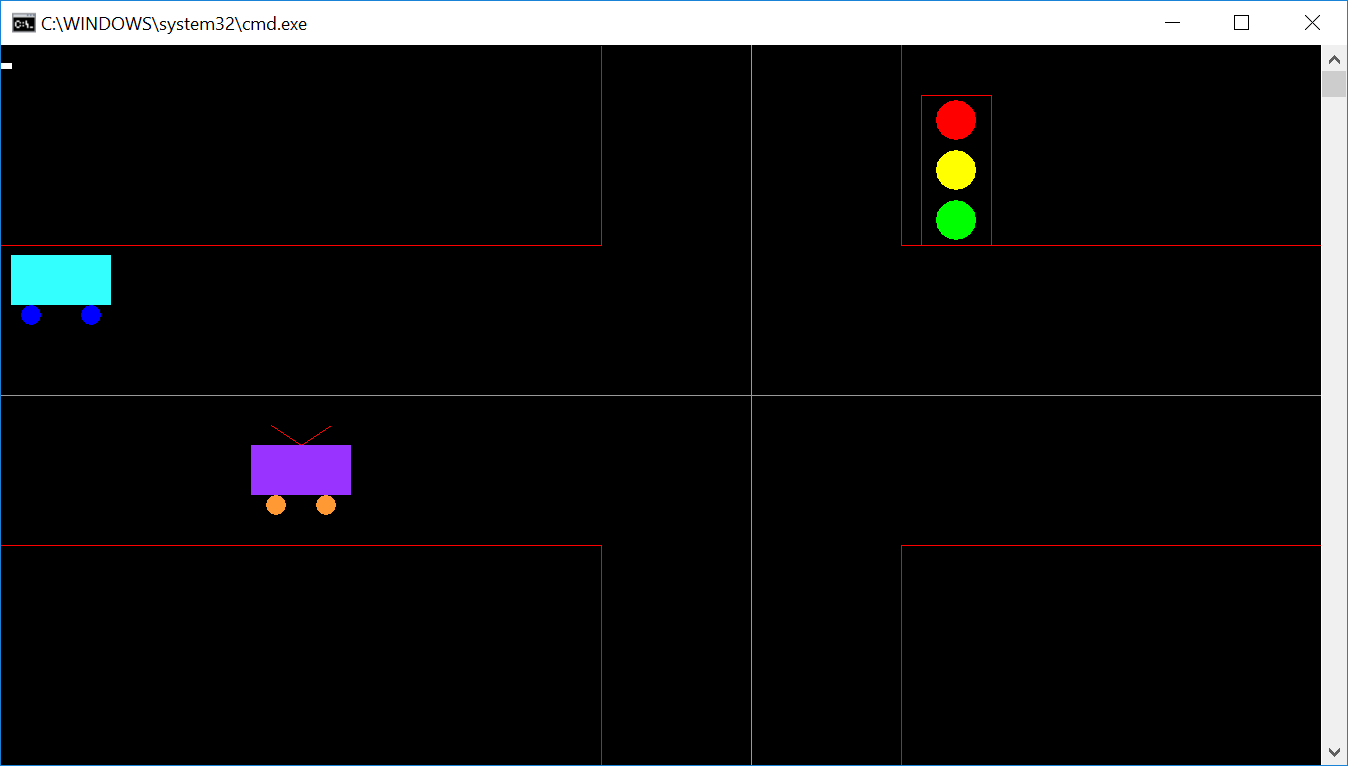The width and height of the screenshot is (1348, 766).
Task: Click the left blue wheel of cyan car
Action: 31,315
